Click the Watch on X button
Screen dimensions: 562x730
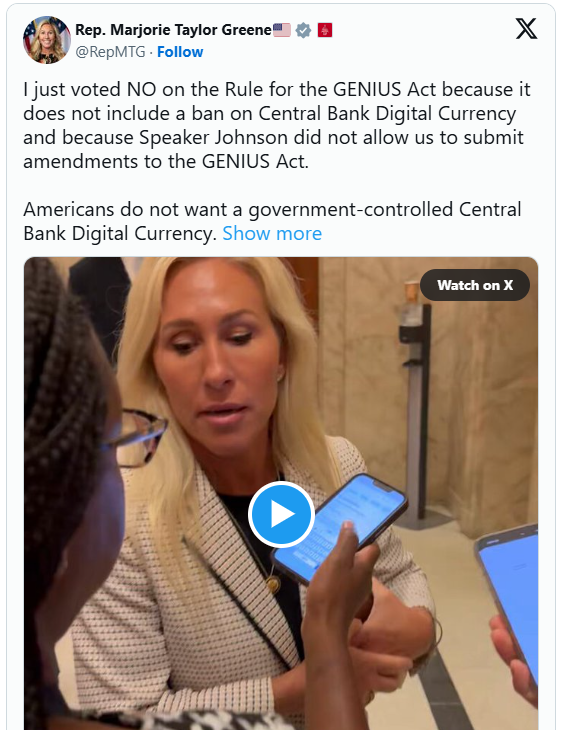point(474,285)
